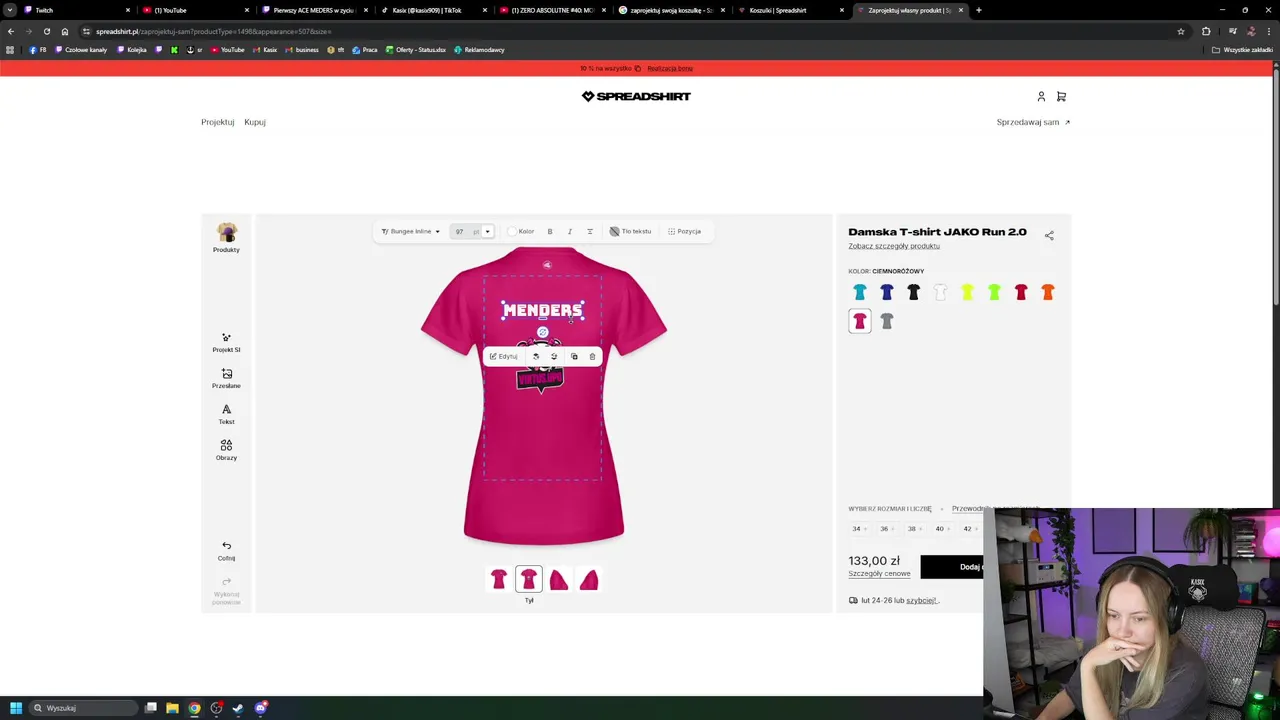The image size is (1280, 720).
Task: Choose the navy blue shirt color
Action: 887,292
